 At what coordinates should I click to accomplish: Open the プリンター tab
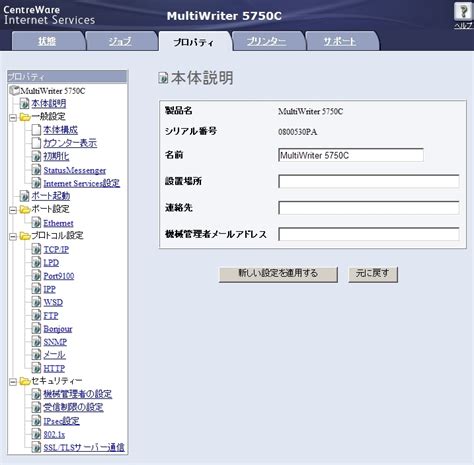266,41
